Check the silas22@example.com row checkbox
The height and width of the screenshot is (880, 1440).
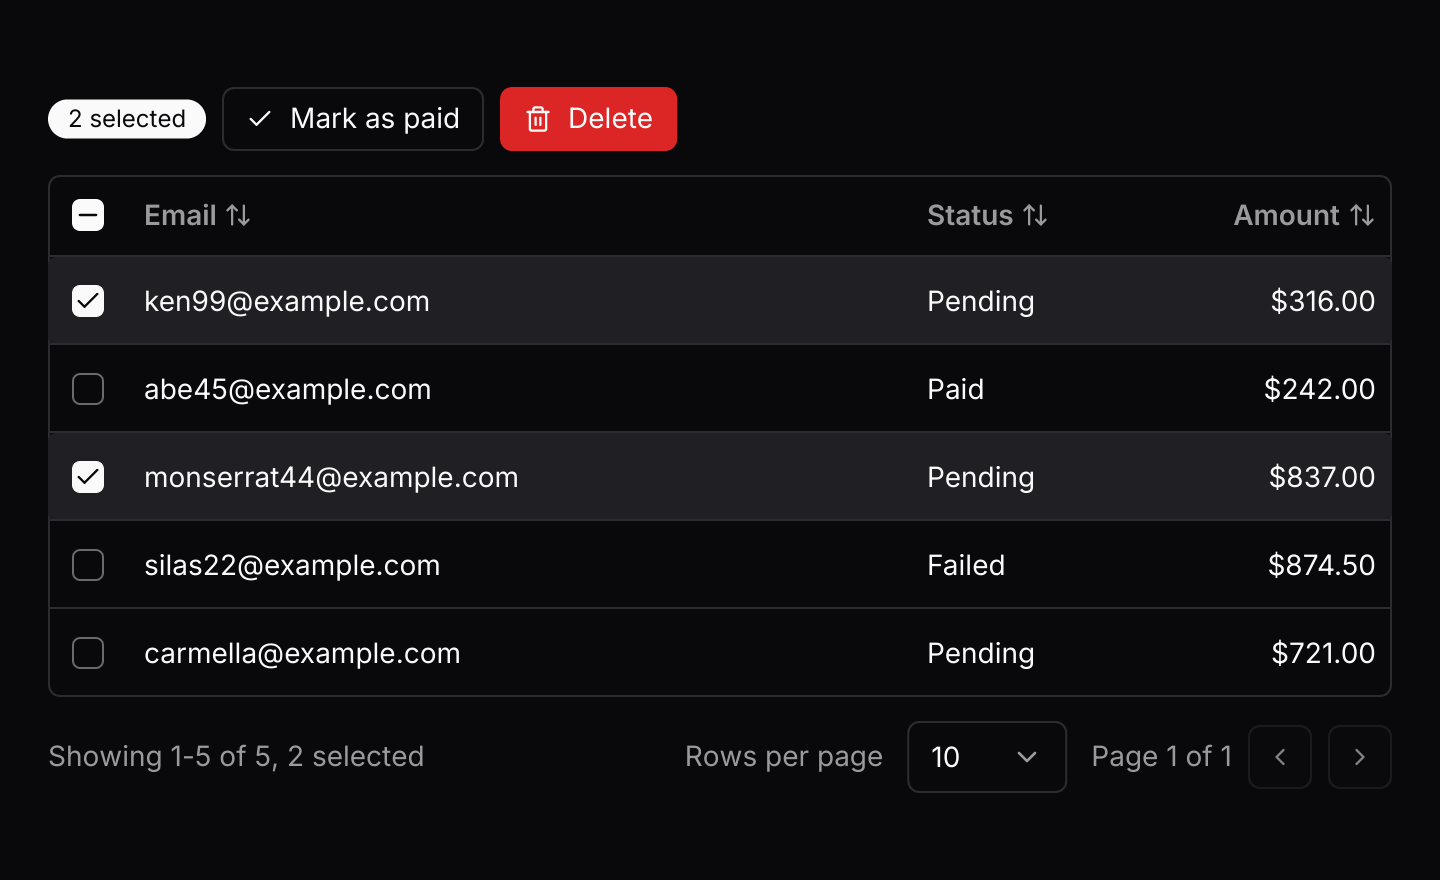88,565
